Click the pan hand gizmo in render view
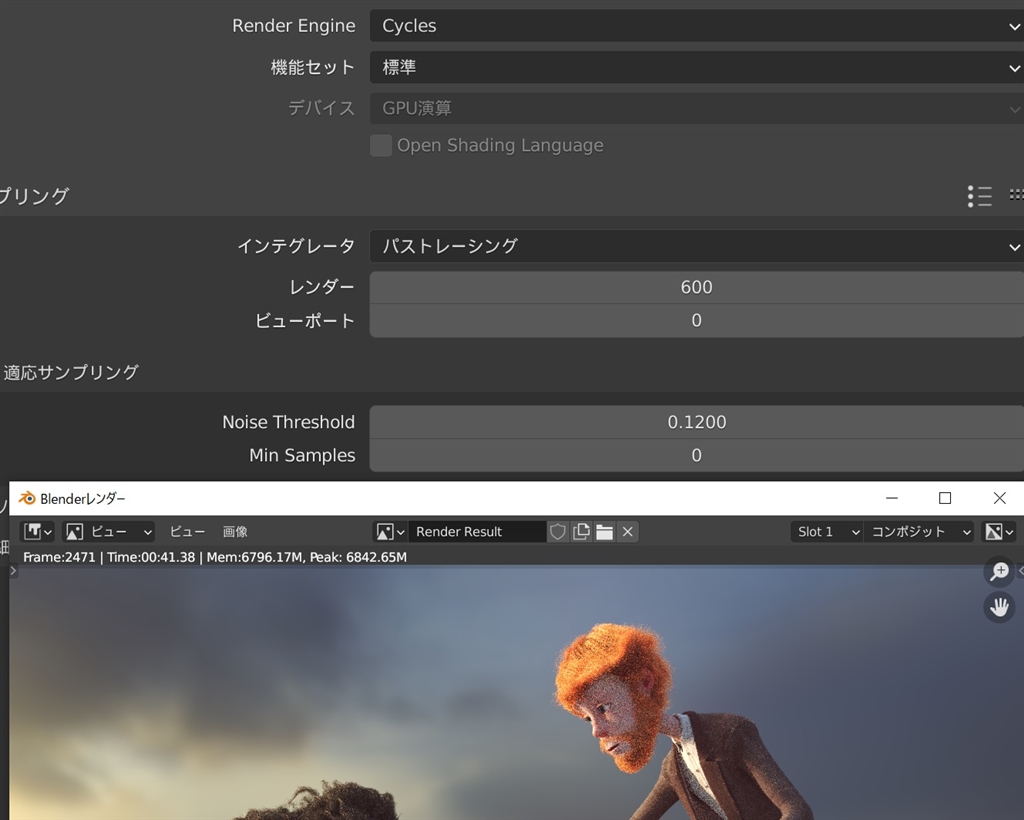The width and height of the screenshot is (1024, 820). [999, 608]
